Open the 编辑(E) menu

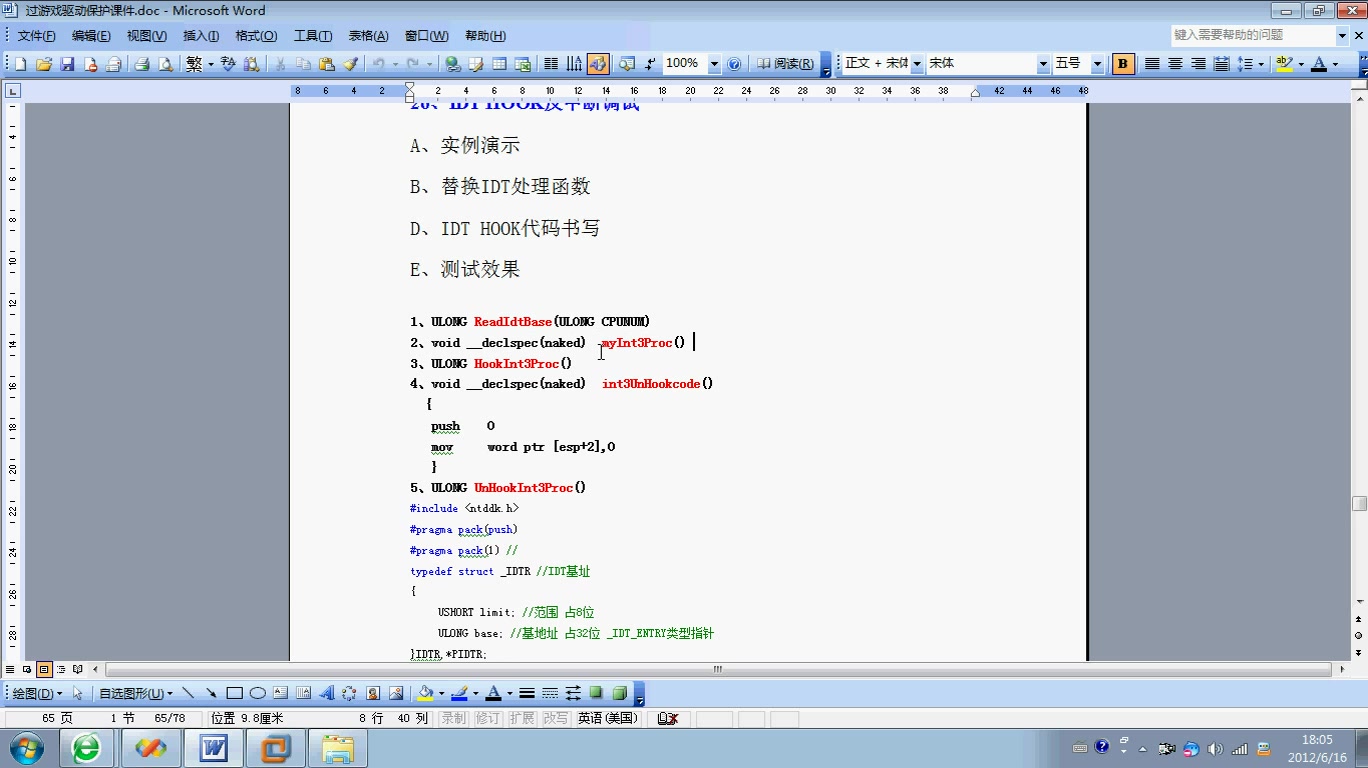coord(91,36)
